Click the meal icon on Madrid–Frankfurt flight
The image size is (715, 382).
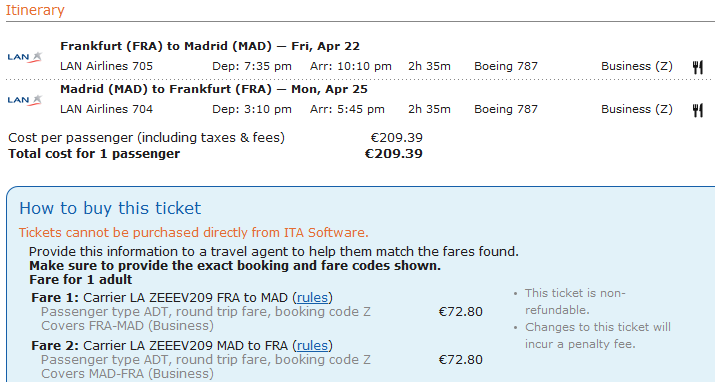click(697, 110)
